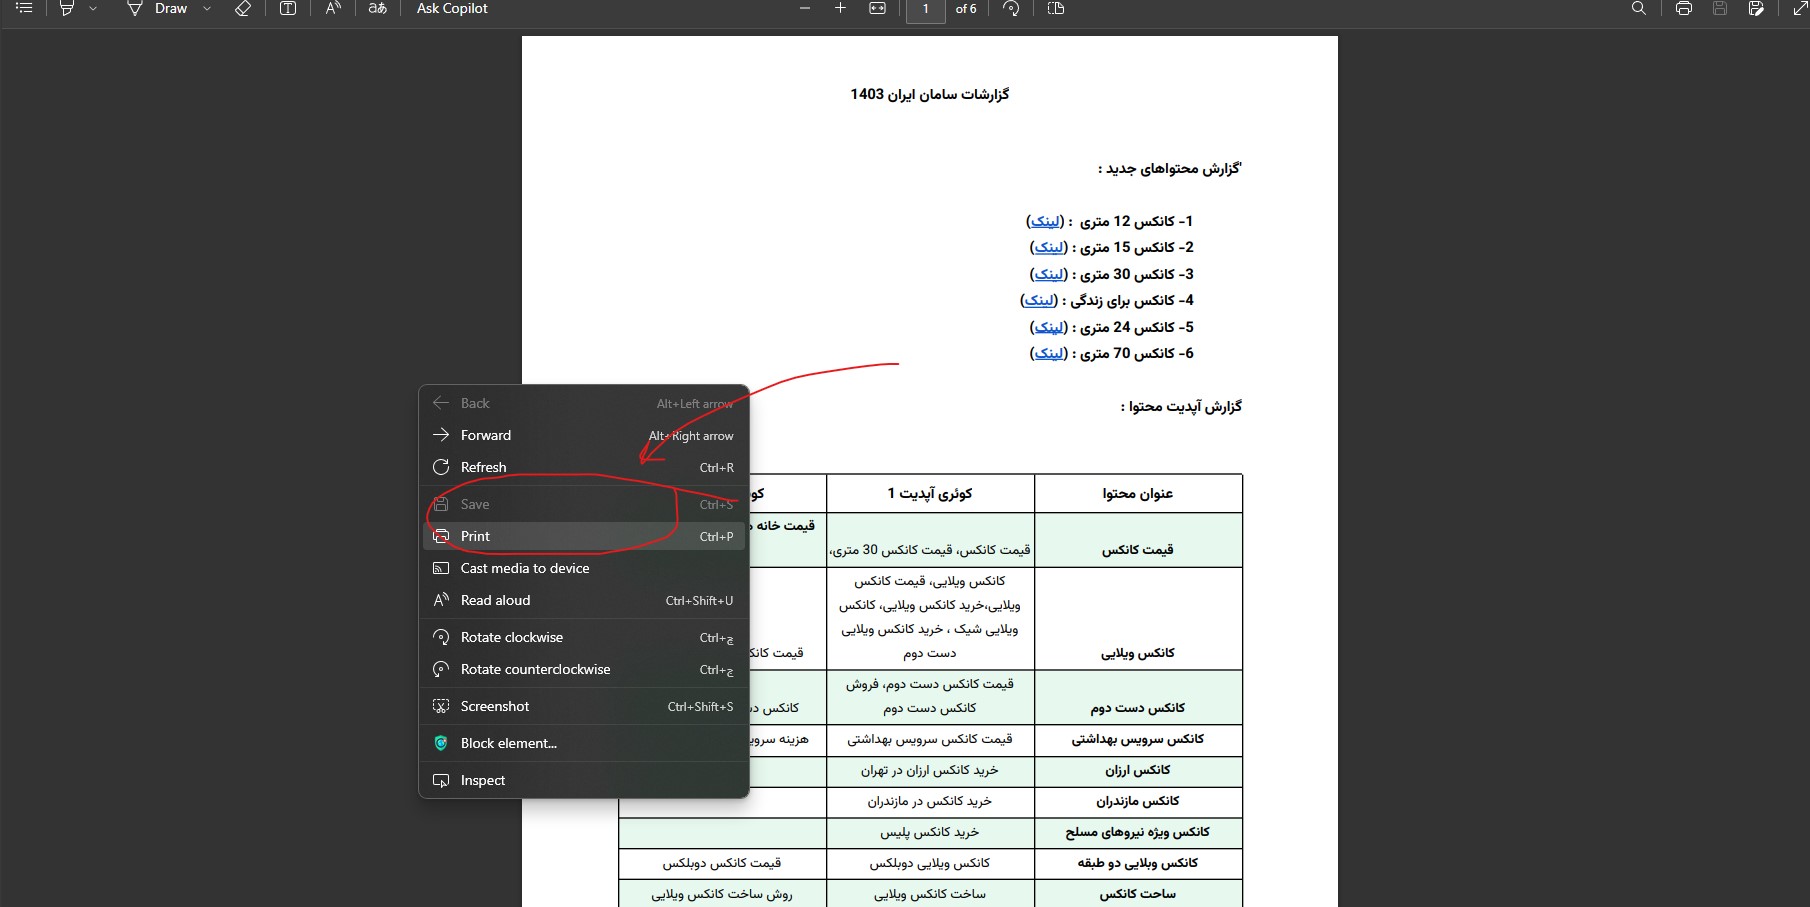1810x907 pixels.
Task: Click the کانکس مازندران title cell
Action: point(1138,801)
